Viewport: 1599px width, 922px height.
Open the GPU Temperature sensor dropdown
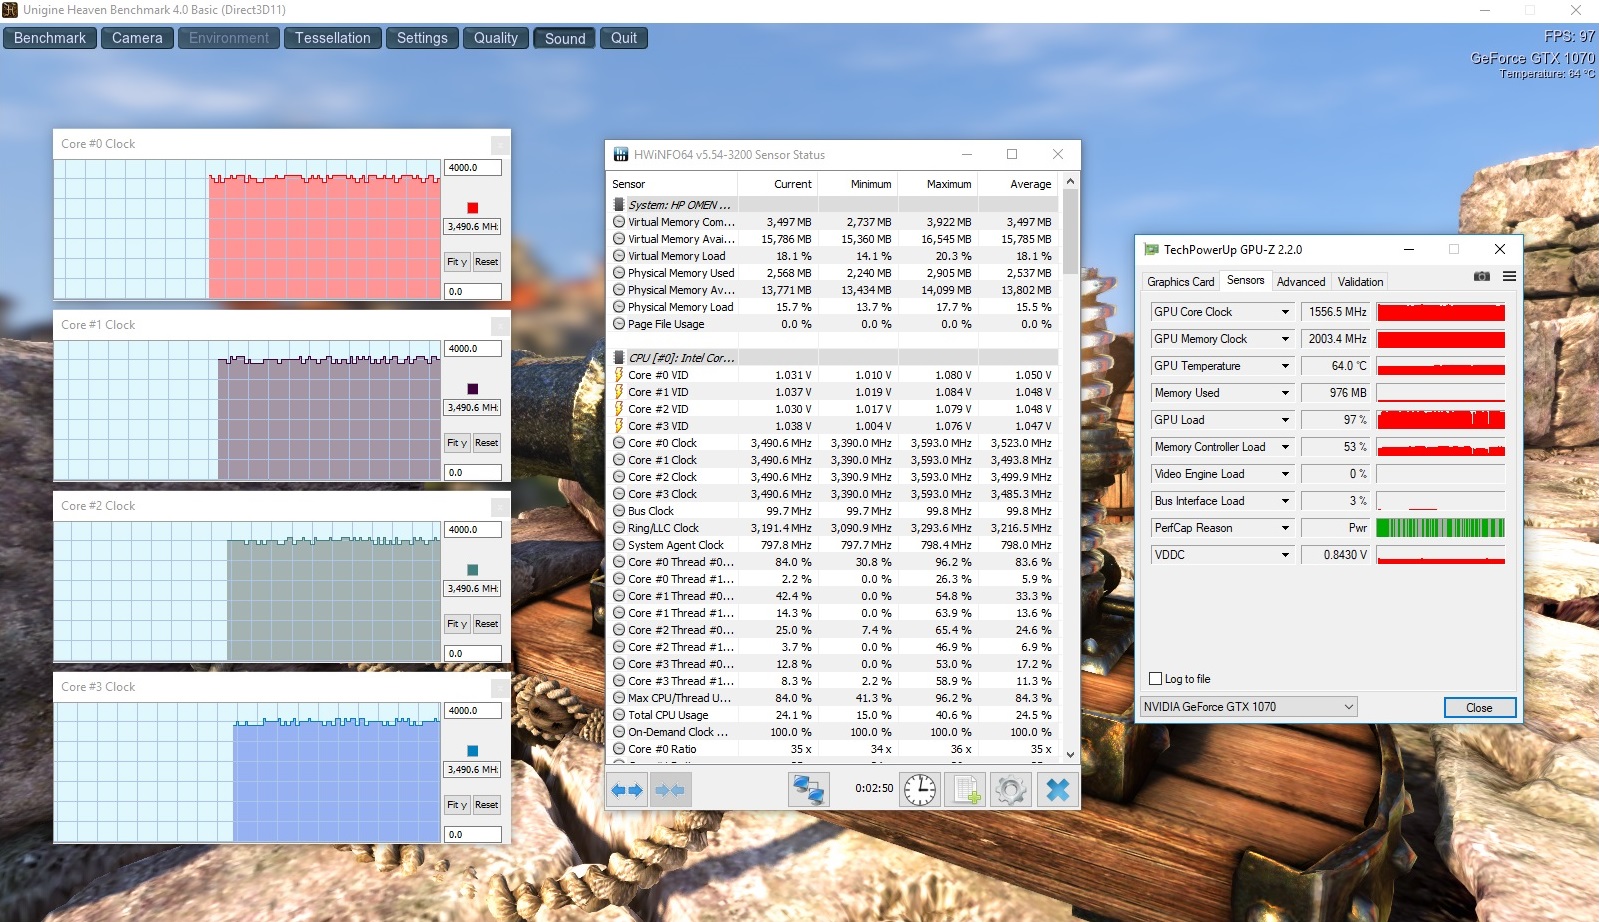point(1285,366)
